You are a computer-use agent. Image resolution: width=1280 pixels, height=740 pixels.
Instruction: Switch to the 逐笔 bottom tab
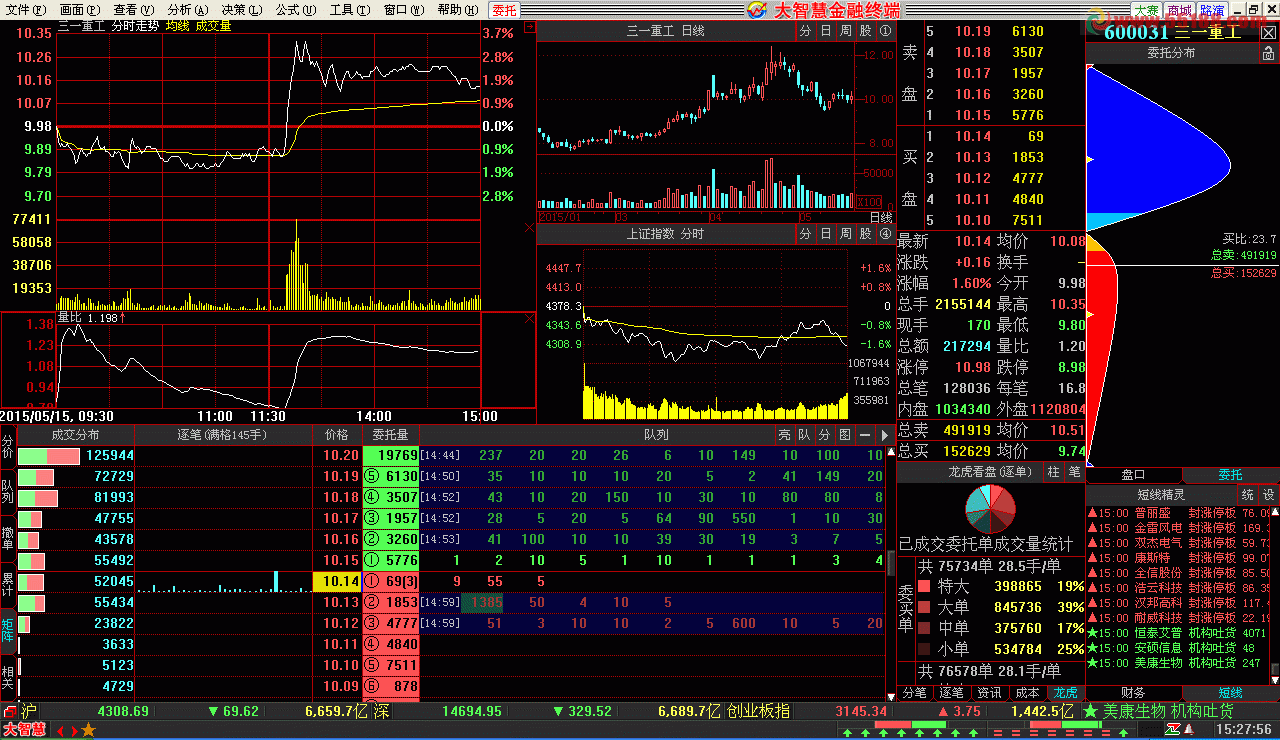pyautogui.click(x=952, y=692)
